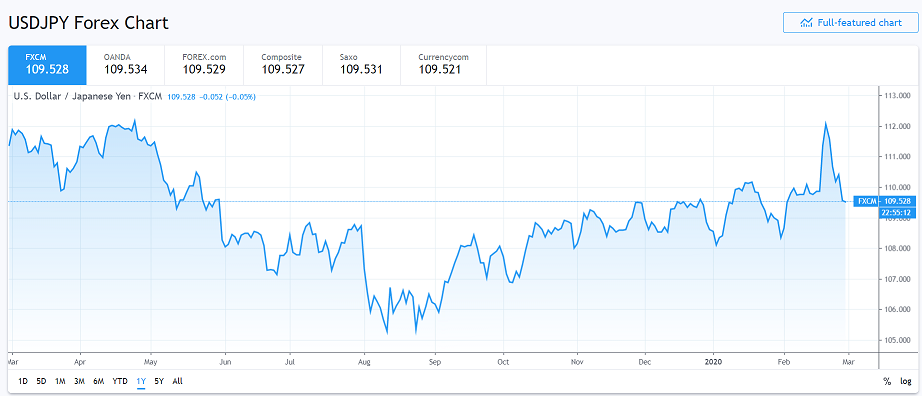Viewport: 922px width, 396px height.
Task: Click the 109.528 −0.052 (−0.05%) price change text
Action: tap(211, 96)
